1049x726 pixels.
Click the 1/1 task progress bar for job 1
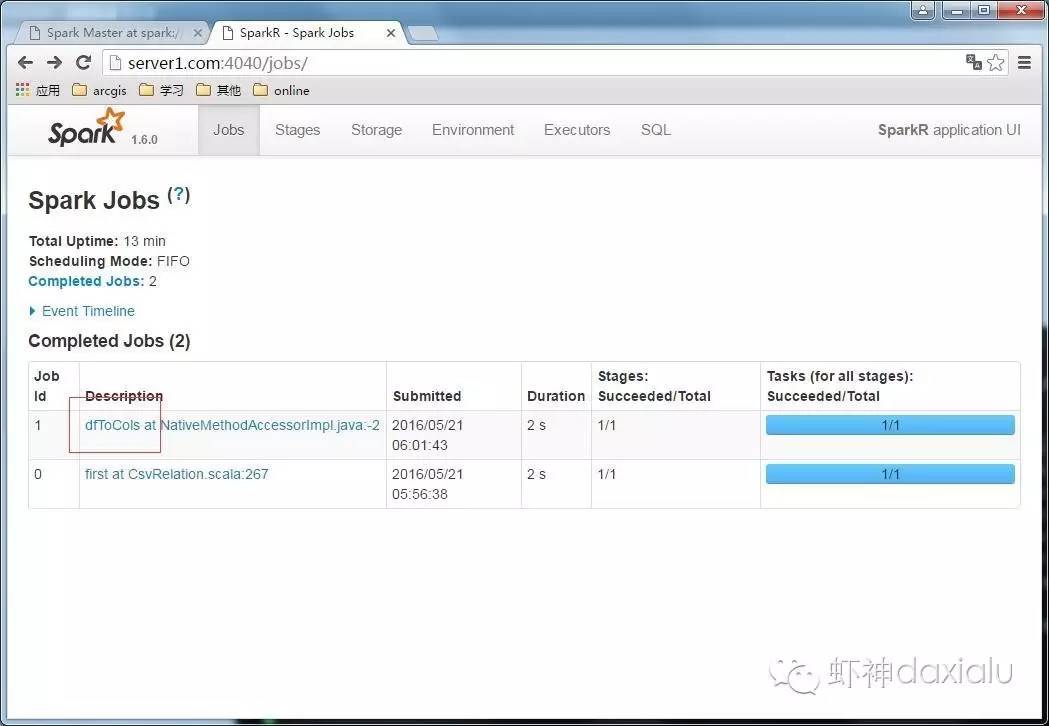[890, 425]
